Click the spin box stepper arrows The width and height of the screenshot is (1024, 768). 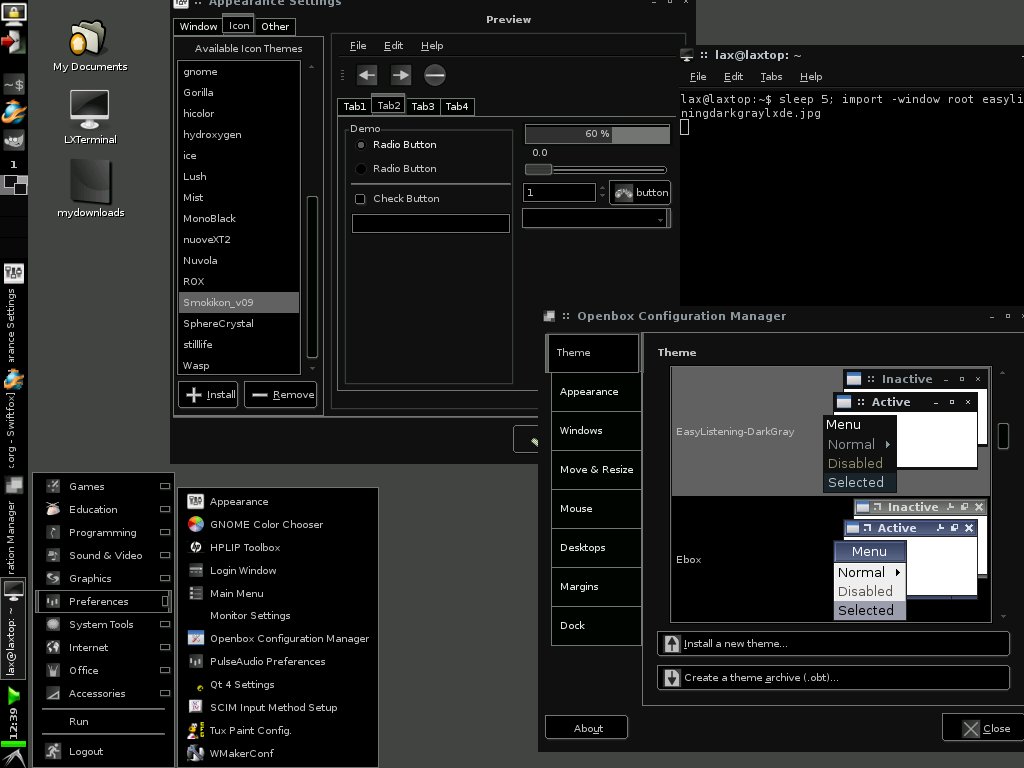click(602, 192)
